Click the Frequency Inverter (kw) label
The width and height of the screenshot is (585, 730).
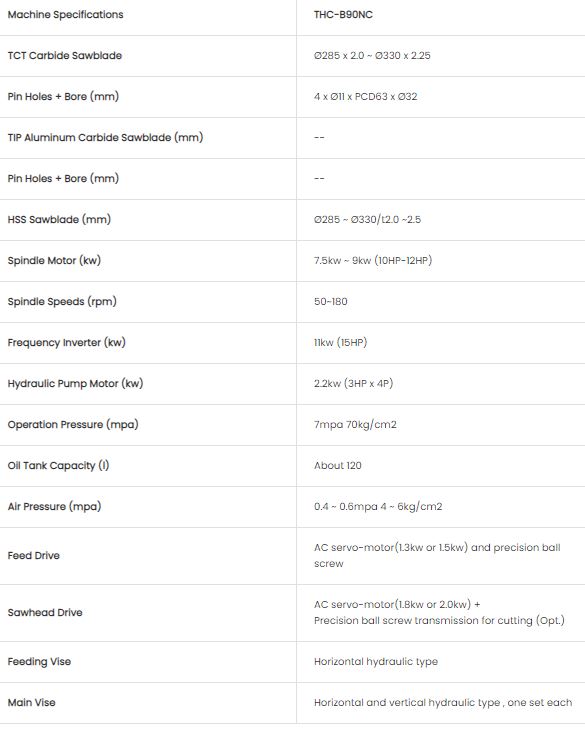coord(67,343)
